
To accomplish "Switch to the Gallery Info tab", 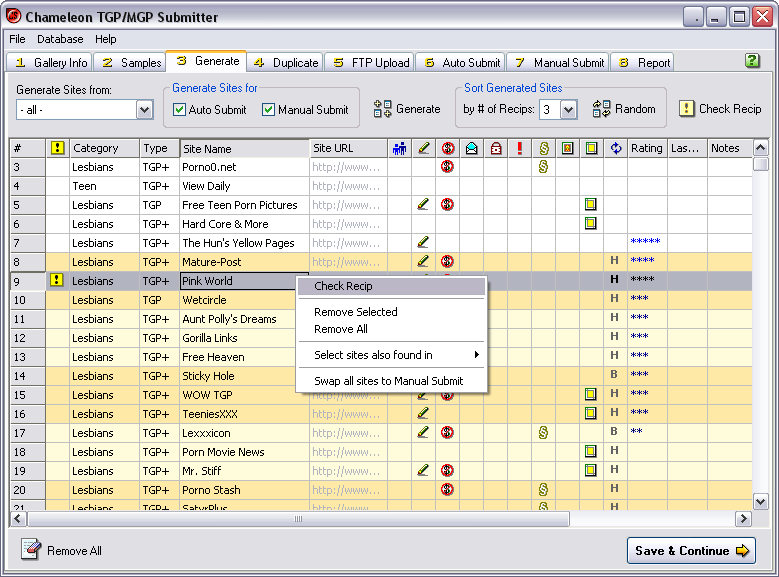I will (50, 63).
